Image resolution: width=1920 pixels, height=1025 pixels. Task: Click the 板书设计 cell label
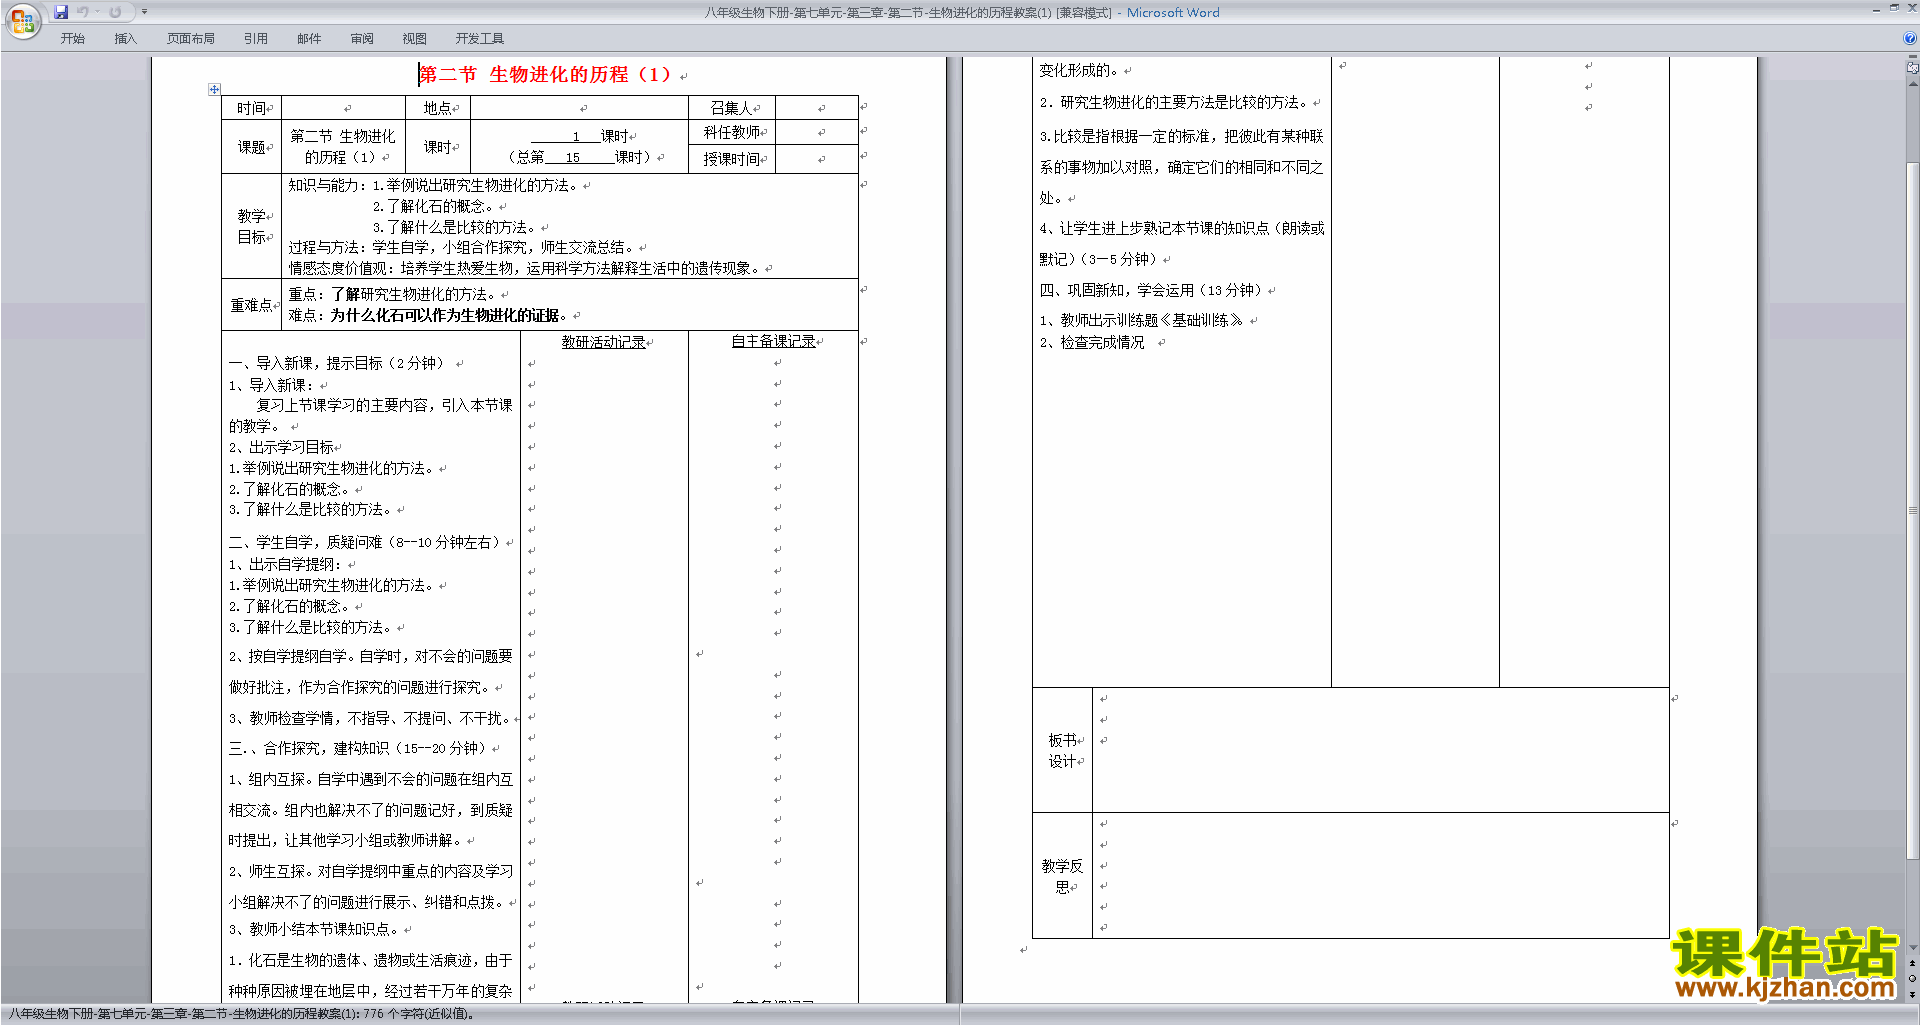click(x=1062, y=751)
